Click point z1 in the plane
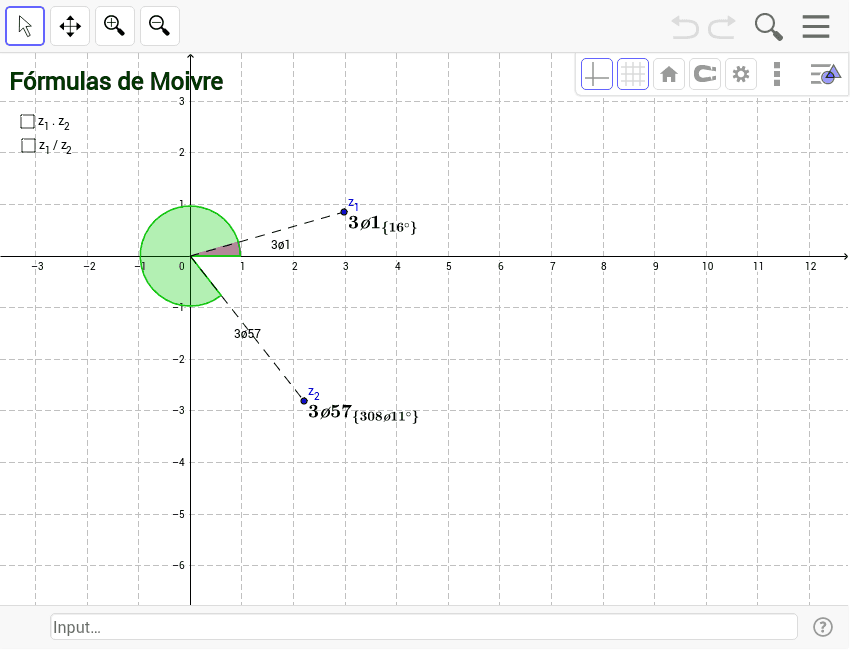850x650 pixels. 344,212
